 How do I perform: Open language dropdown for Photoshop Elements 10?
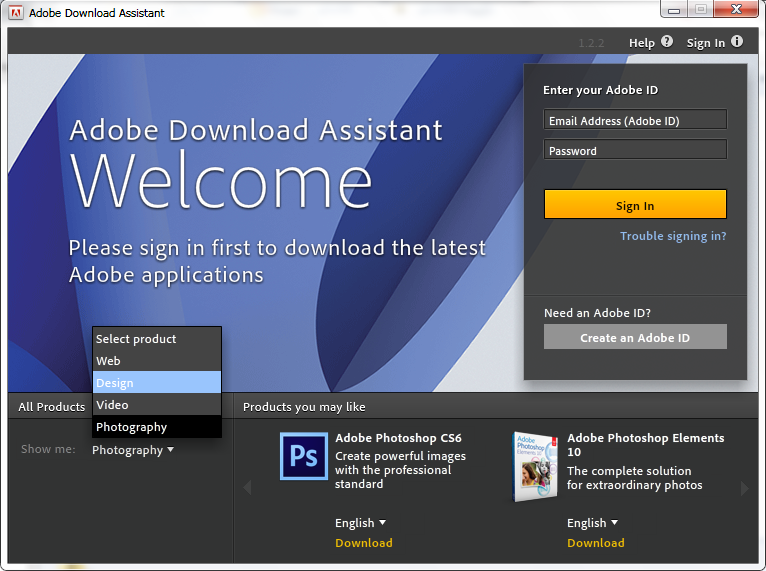pyautogui.click(x=592, y=523)
